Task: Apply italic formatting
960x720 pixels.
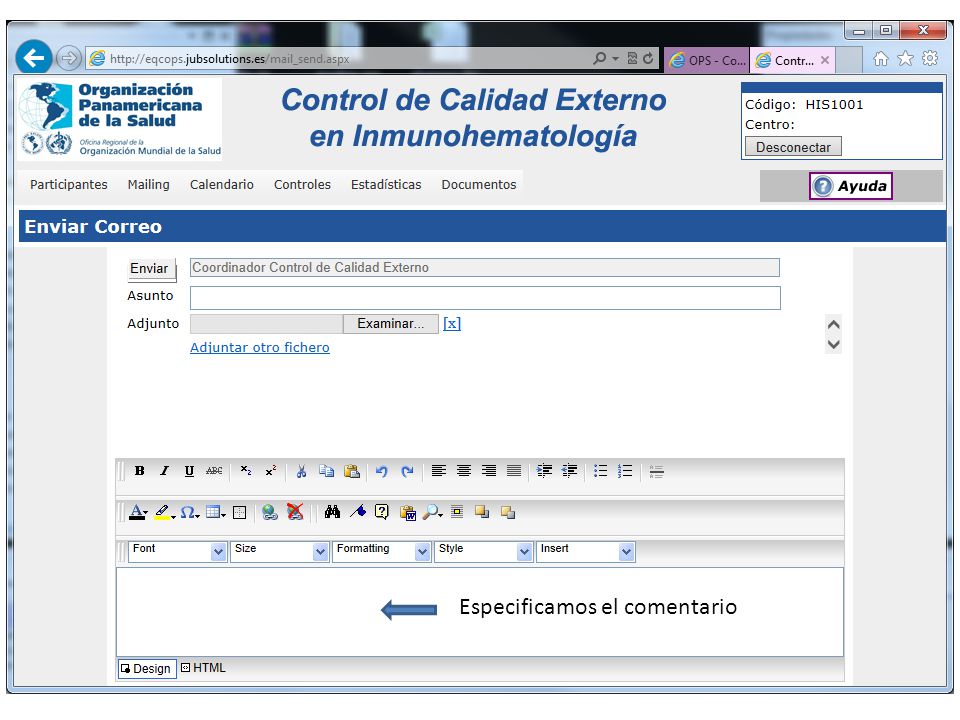Action: click(164, 471)
